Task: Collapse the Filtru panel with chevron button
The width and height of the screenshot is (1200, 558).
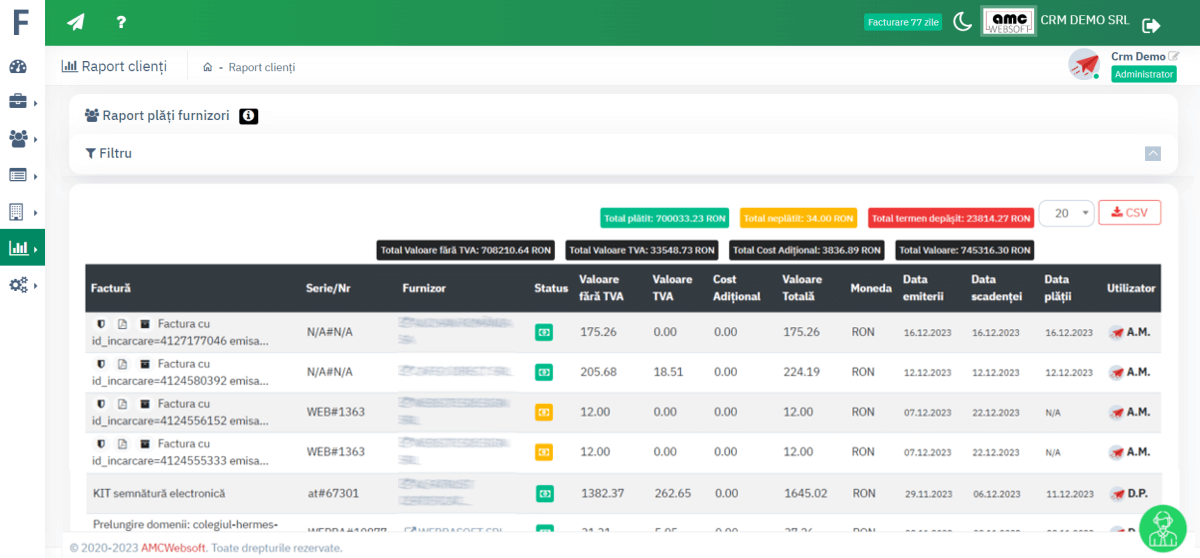Action: pos(1153,154)
